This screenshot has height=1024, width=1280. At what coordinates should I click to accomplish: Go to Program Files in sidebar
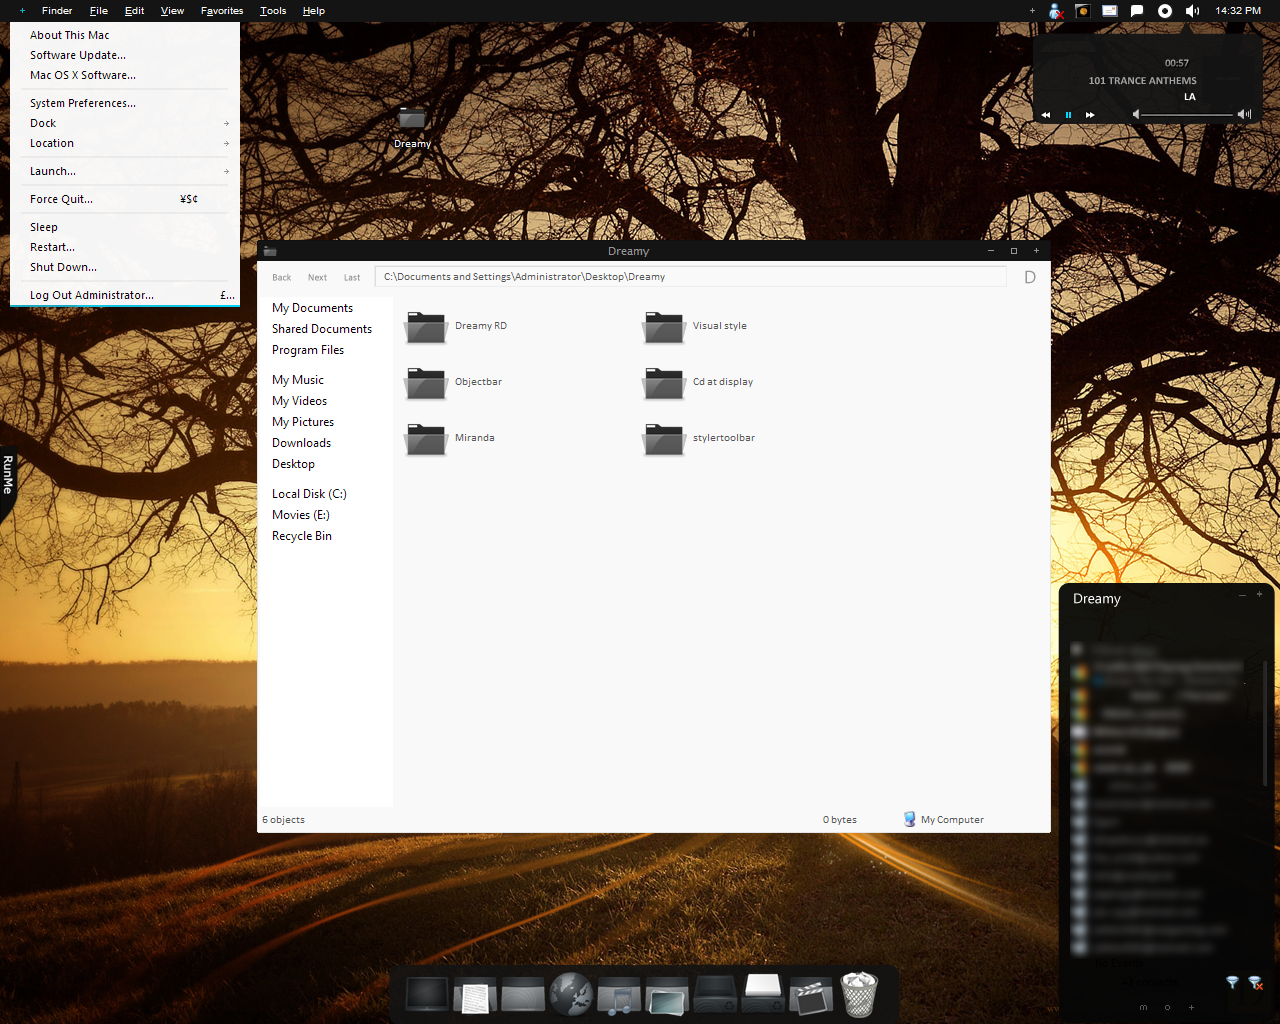308,350
